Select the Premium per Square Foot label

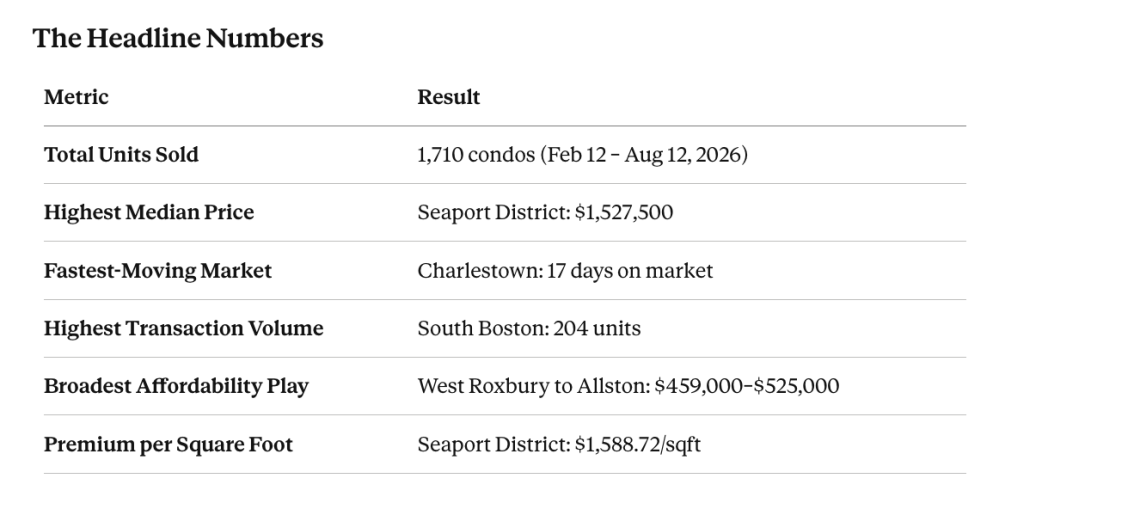pyautogui.click(x=169, y=444)
